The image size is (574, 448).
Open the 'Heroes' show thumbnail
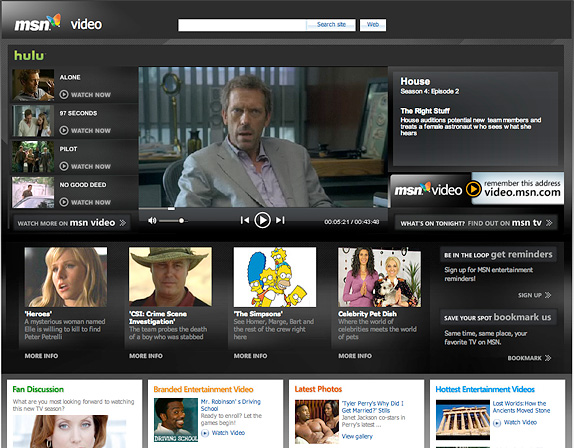[66, 277]
